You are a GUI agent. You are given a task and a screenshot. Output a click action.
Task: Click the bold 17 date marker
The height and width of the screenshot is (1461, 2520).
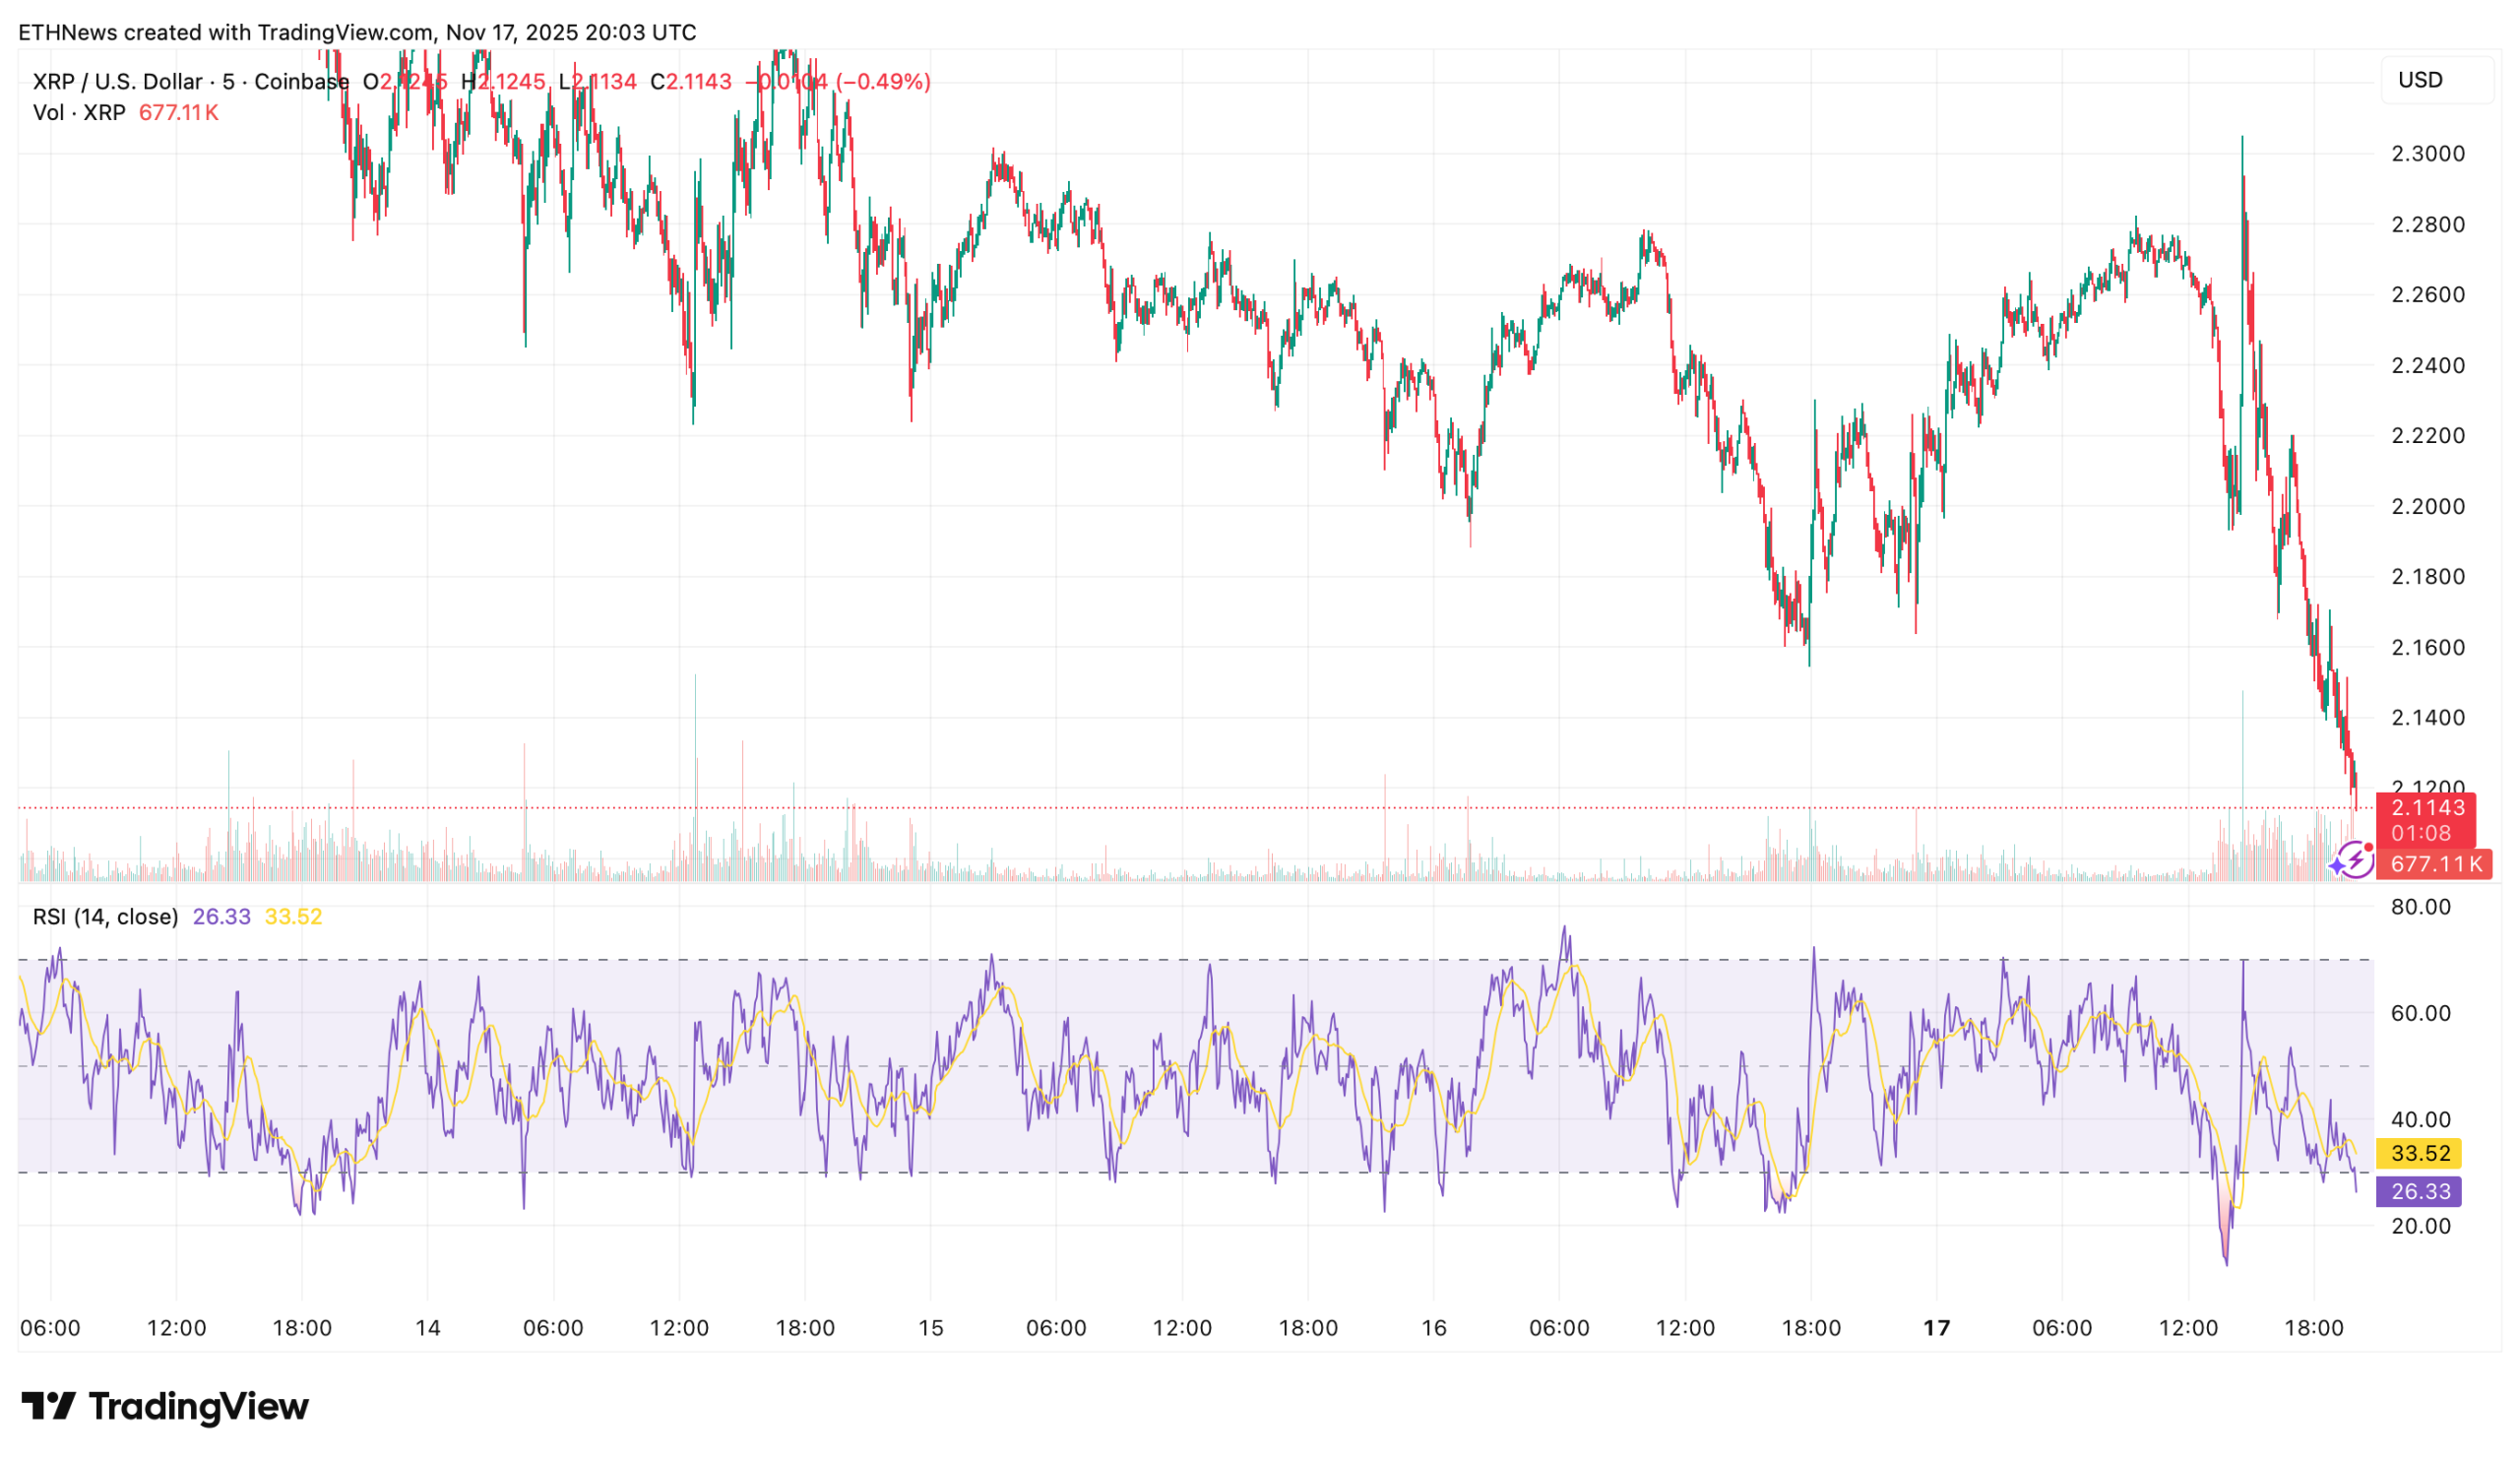(1937, 1328)
